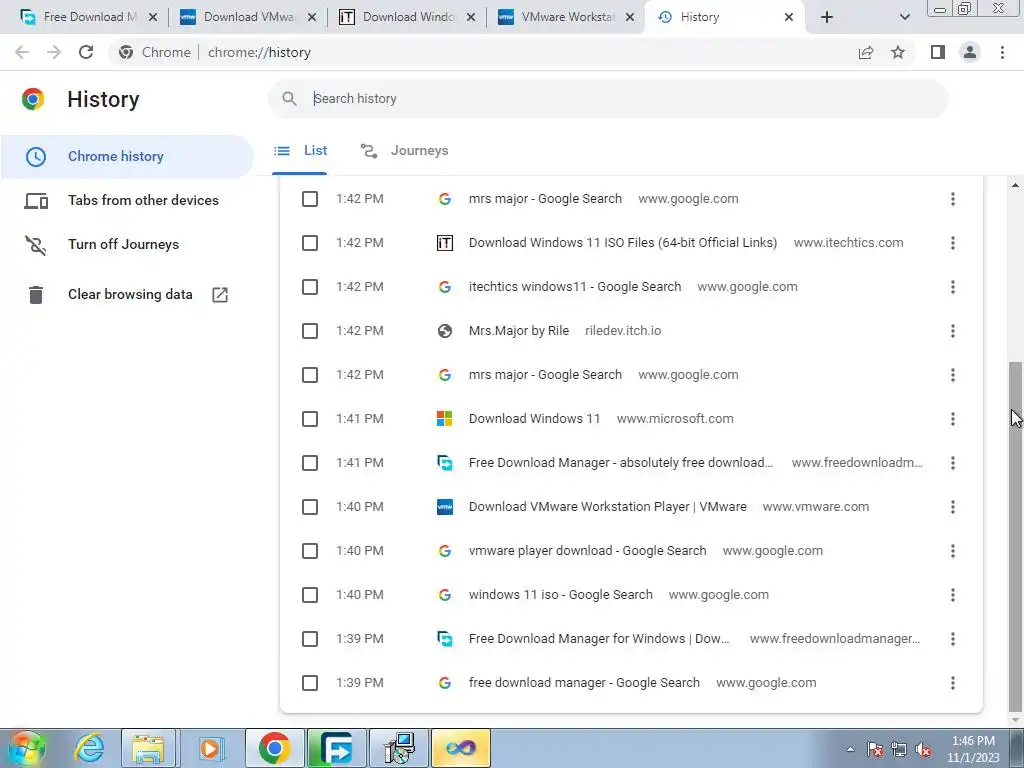Click the scrollbar up arrow
This screenshot has height=768, width=1024.
(x=1015, y=185)
